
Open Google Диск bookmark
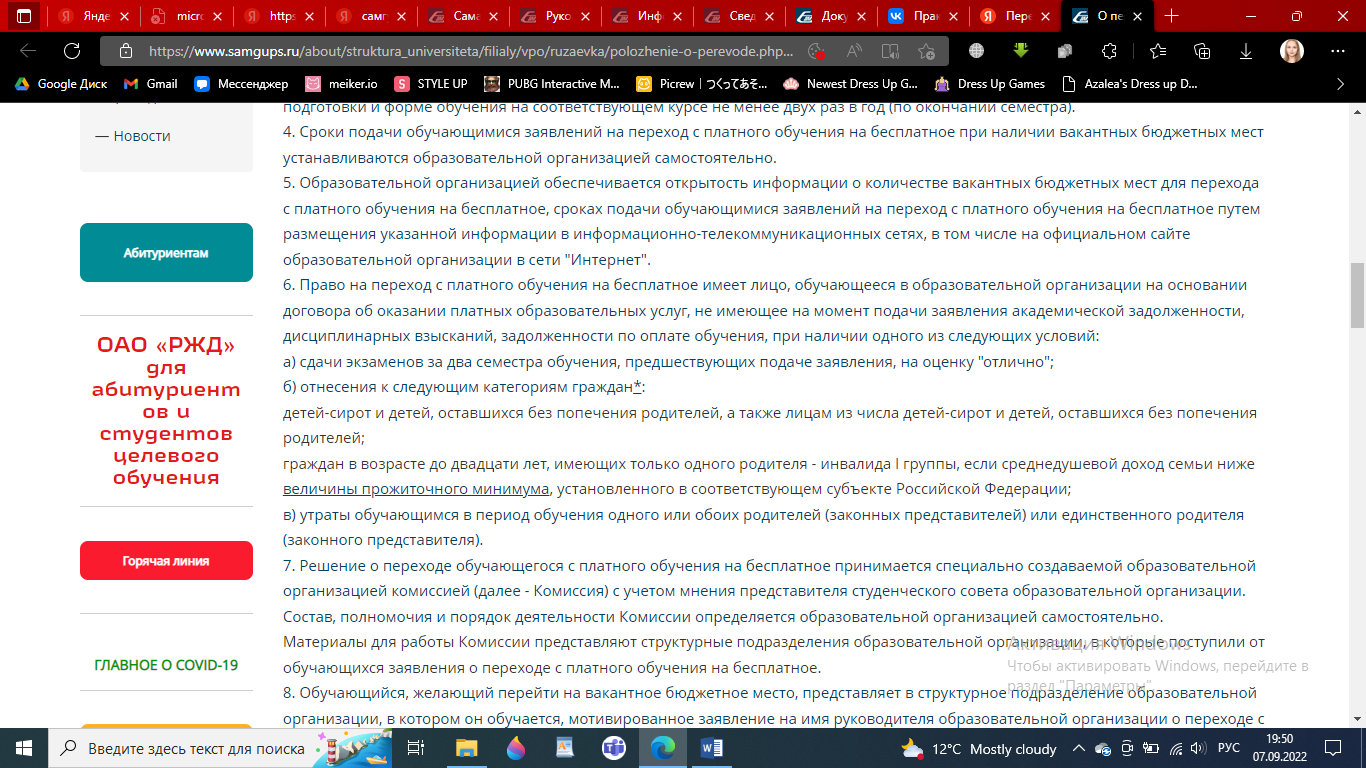tap(62, 84)
